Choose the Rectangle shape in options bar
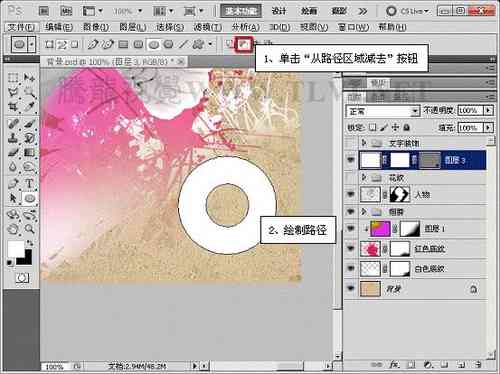 tap(124, 44)
